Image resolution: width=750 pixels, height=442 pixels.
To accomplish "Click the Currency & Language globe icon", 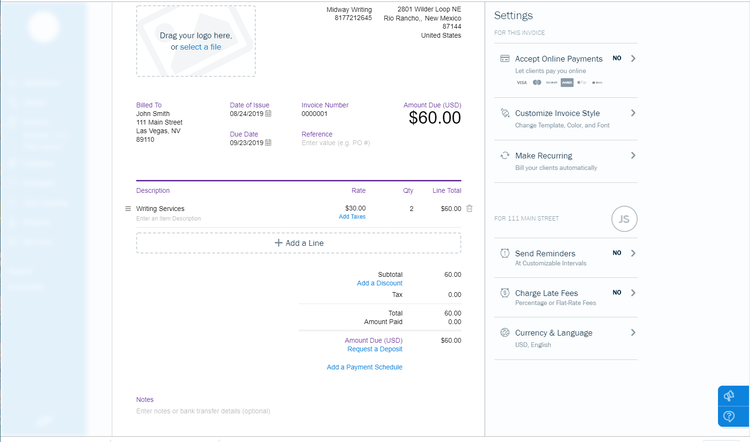I will 505,332.
